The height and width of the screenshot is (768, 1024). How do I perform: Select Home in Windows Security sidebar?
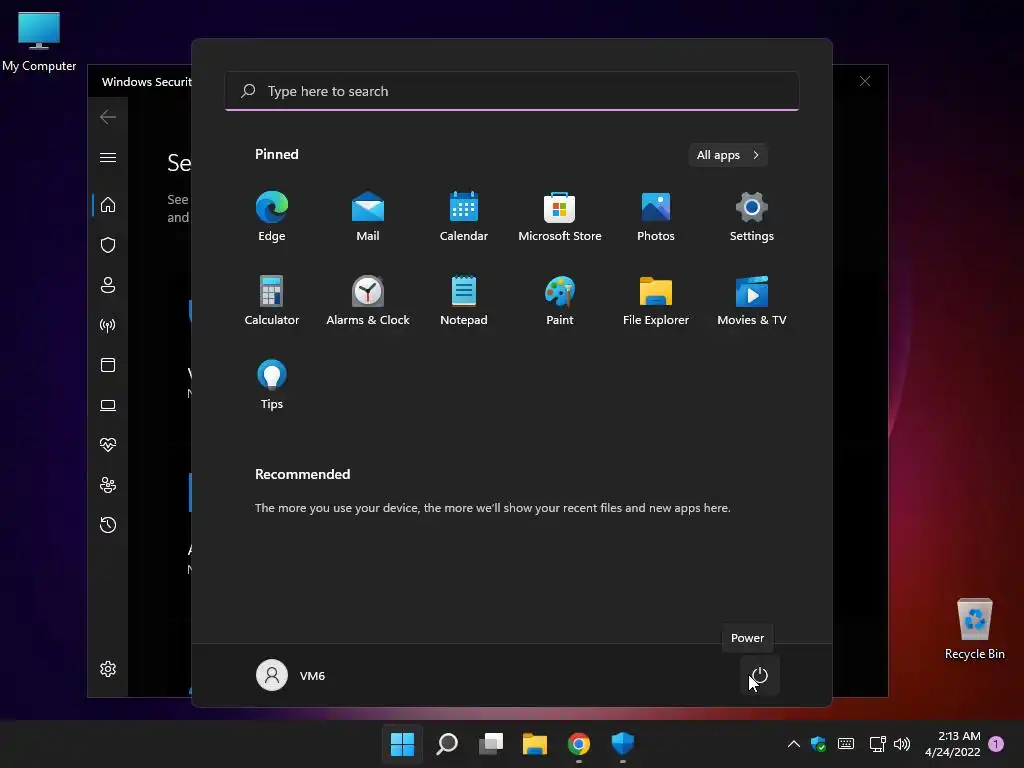(108, 204)
